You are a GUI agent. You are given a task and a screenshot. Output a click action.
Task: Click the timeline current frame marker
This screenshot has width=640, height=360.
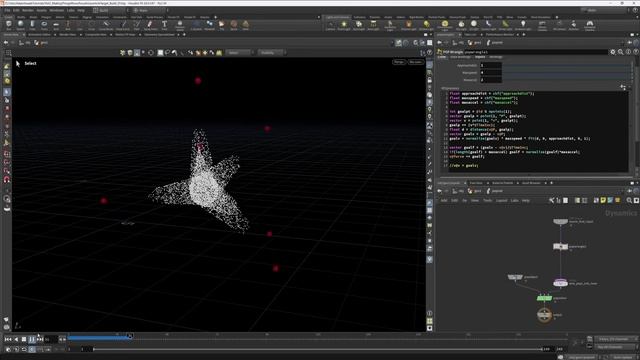[x=129, y=336]
